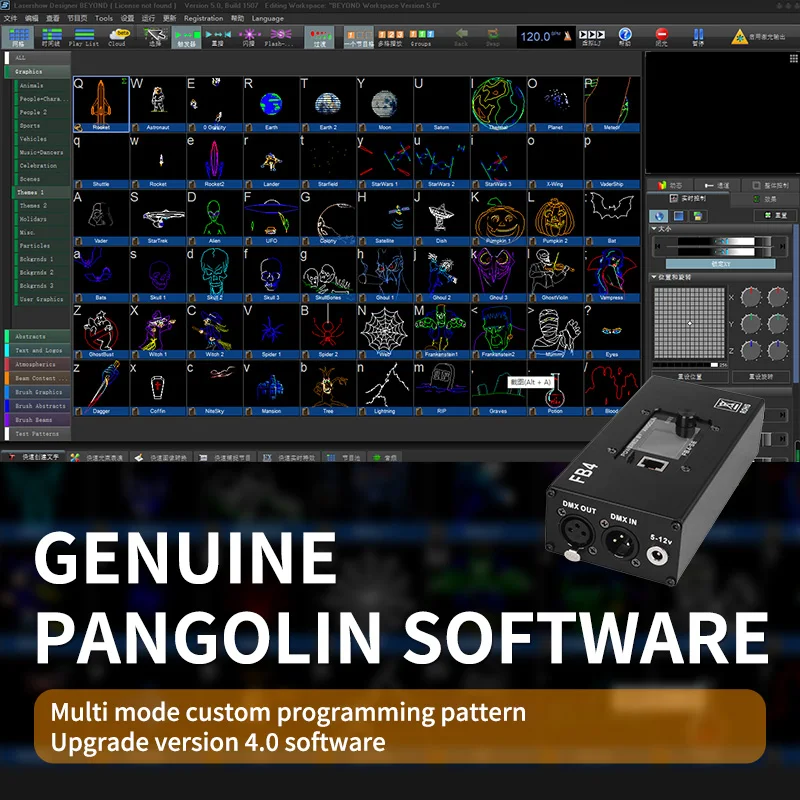Switch to the bottom tab with the FX icon
800x800 pixels.
(289, 457)
